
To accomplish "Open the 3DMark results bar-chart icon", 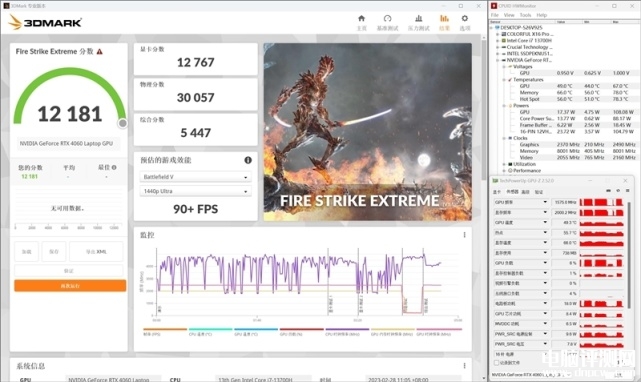I will click(x=444, y=18).
